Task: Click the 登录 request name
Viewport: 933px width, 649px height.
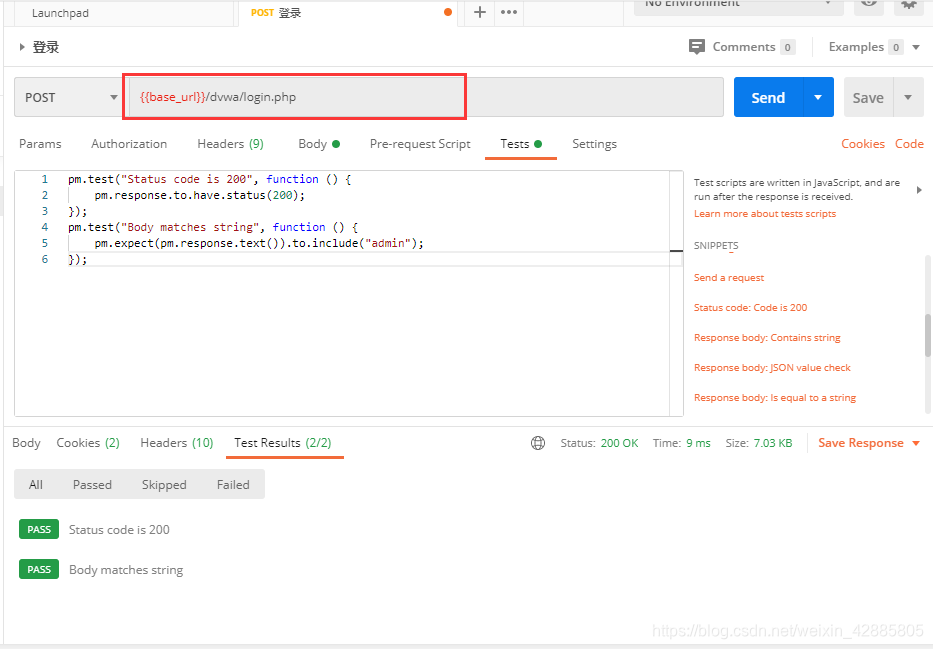Action: click(x=46, y=47)
